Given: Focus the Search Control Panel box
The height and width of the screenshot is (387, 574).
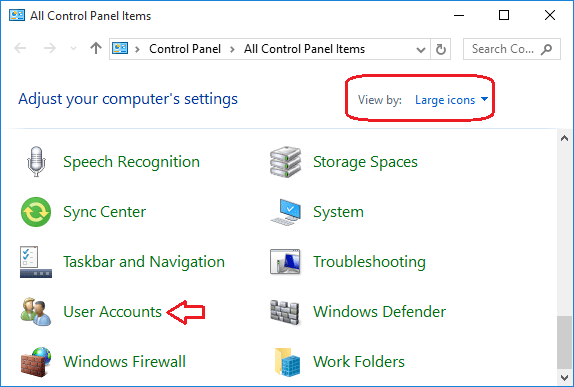Looking at the screenshot, I should [511, 49].
